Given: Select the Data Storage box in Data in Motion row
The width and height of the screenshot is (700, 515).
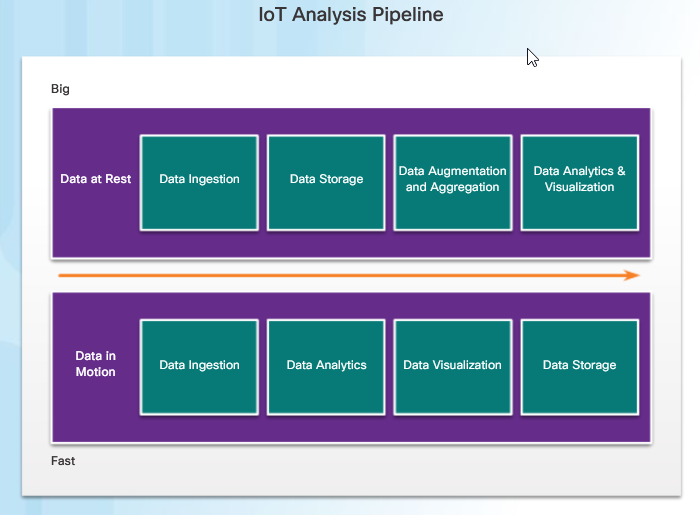Looking at the screenshot, I should click(x=579, y=367).
